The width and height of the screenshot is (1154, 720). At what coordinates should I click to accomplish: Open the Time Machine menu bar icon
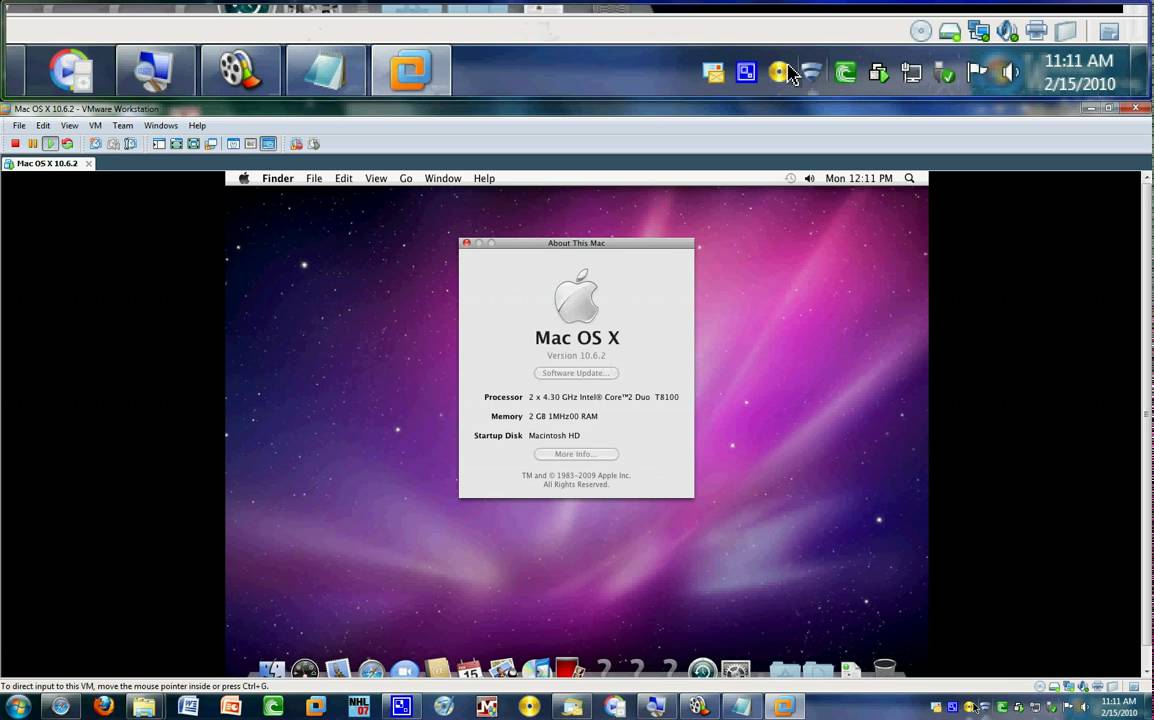click(x=790, y=178)
